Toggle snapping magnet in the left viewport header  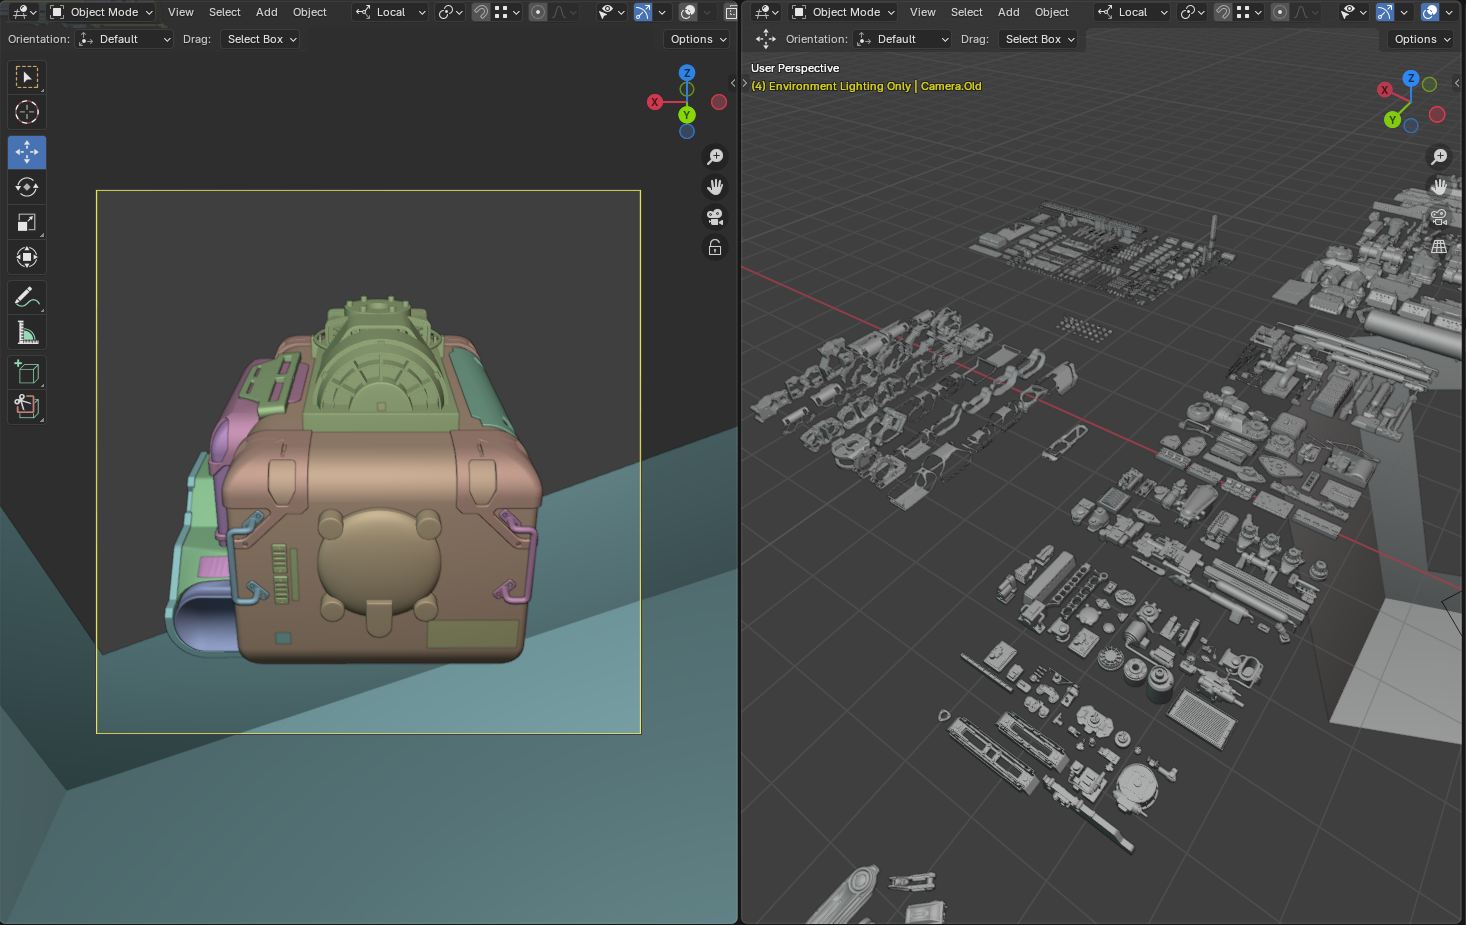(x=481, y=12)
